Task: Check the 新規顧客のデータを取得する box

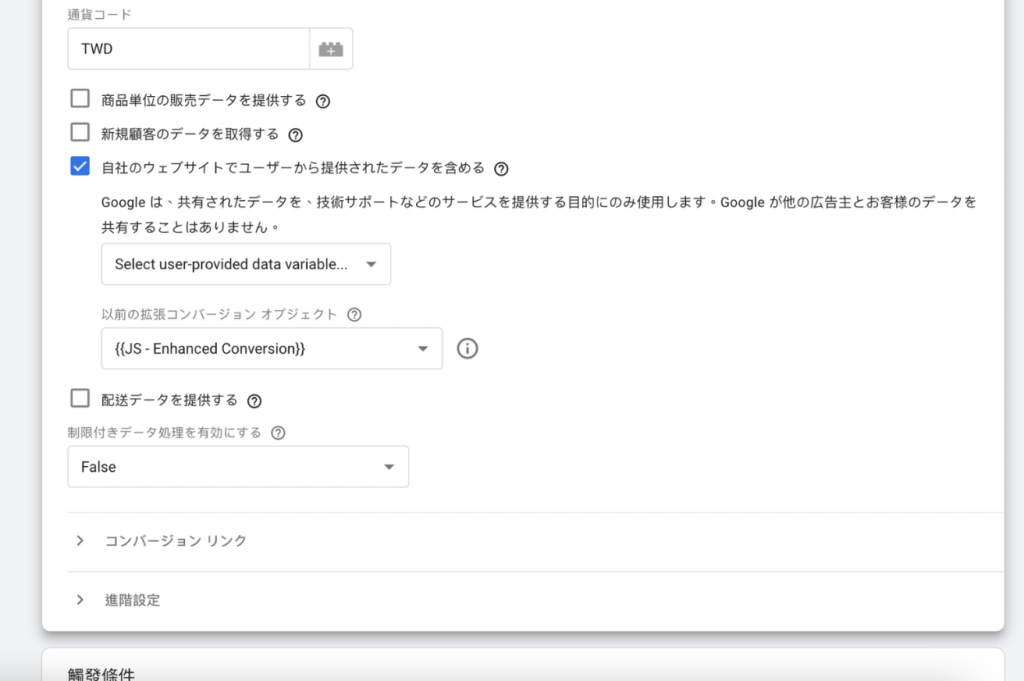Action: click(x=80, y=132)
